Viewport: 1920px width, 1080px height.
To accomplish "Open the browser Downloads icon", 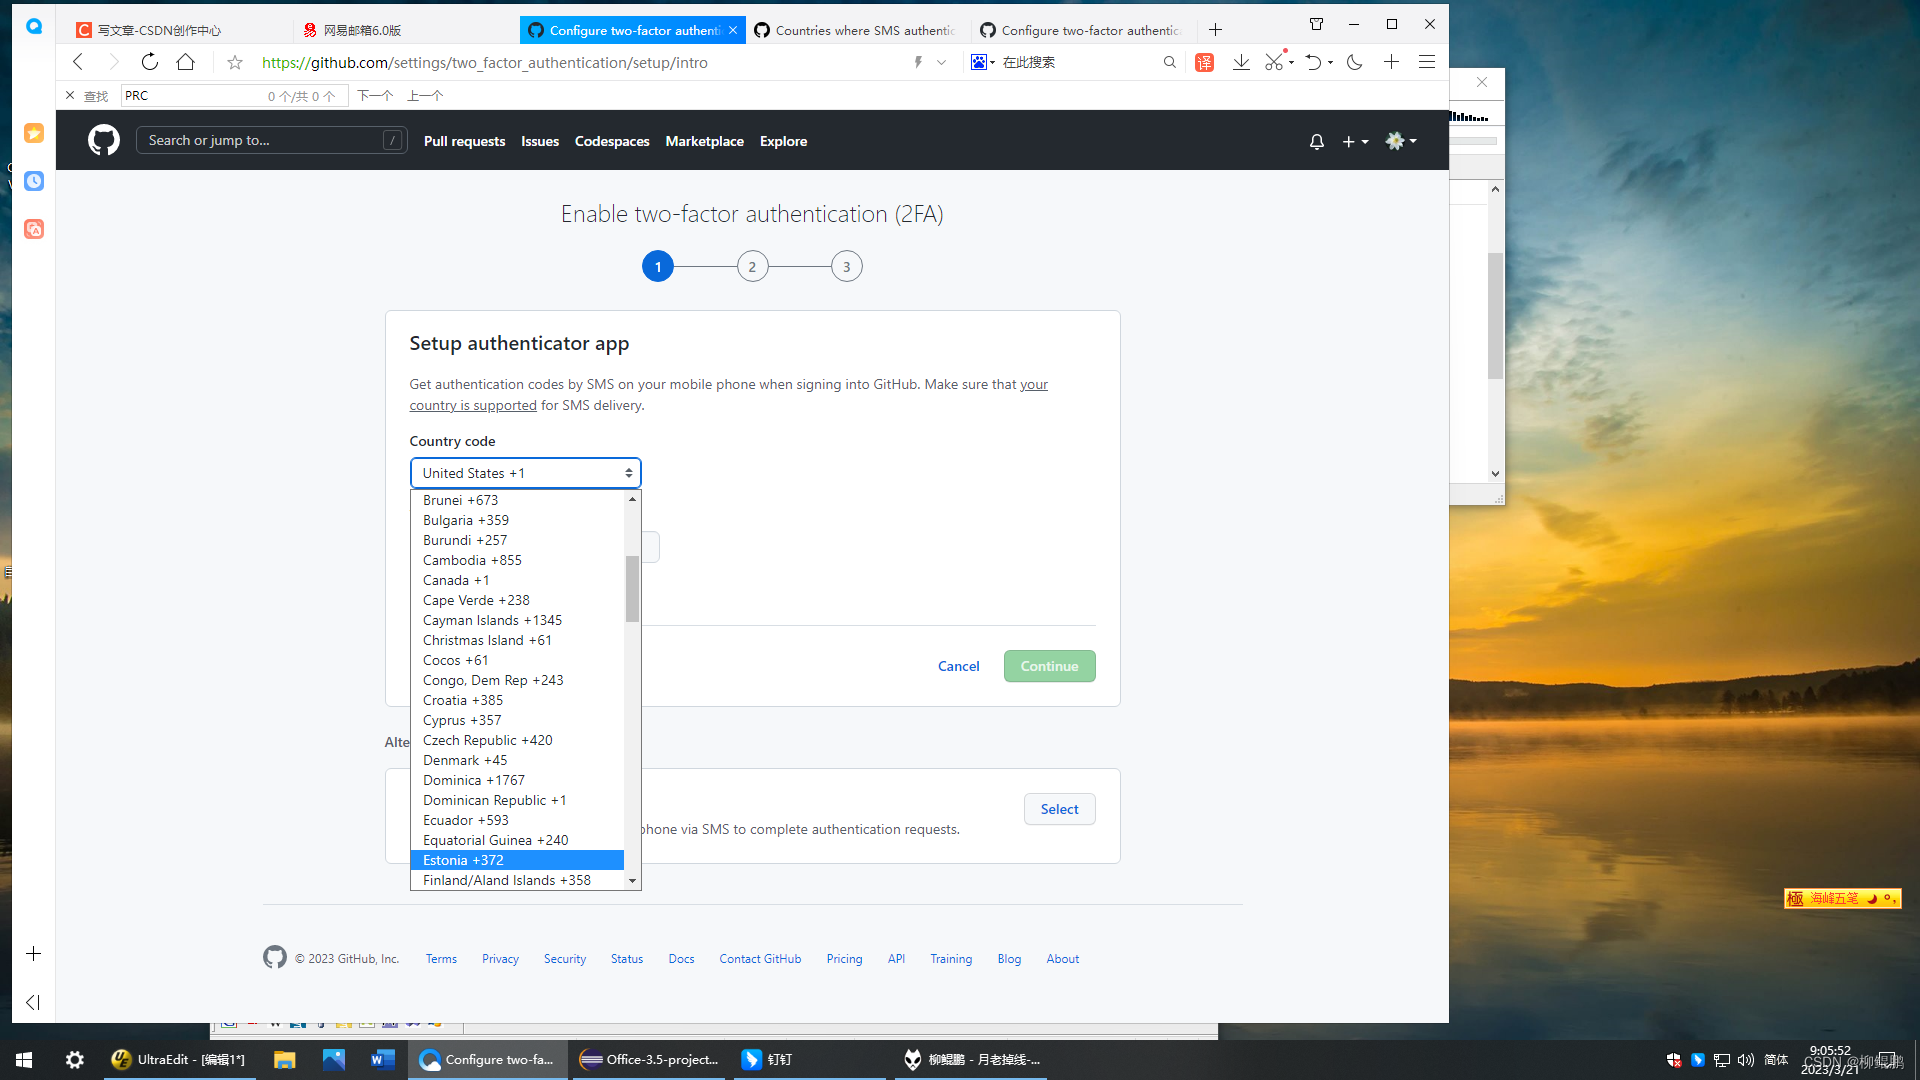I will 1241,61.
